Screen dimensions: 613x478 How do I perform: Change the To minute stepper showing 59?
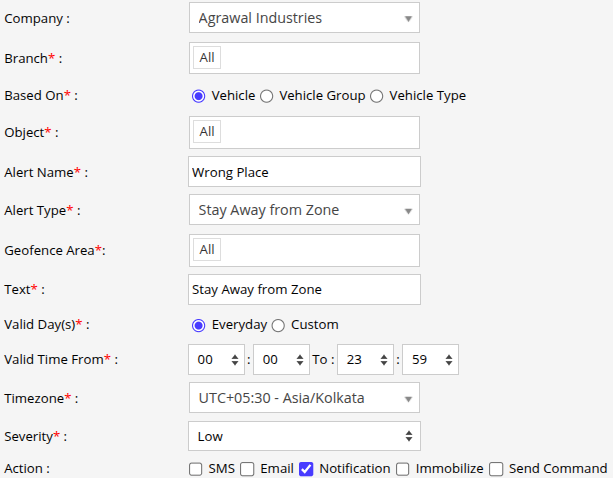point(430,359)
